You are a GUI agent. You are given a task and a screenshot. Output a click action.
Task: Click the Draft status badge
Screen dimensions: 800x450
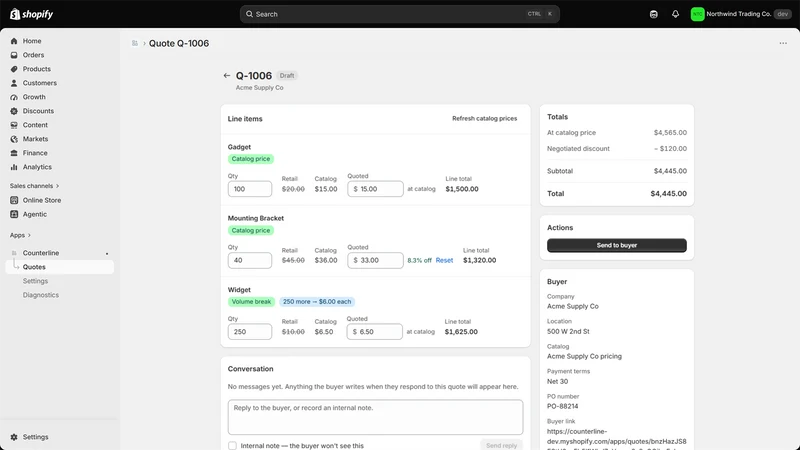[x=287, y=76]
